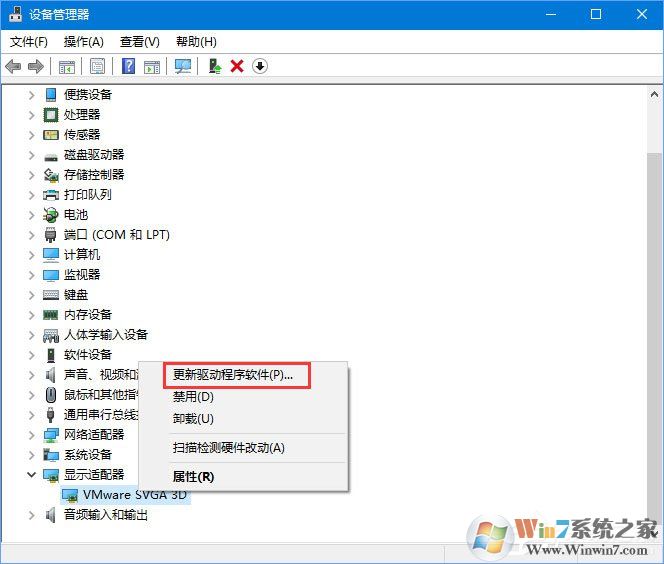Click the 存储控制器 icon
Screen dimensions: 664x564
pyautogui.click(x=51, y=175)
